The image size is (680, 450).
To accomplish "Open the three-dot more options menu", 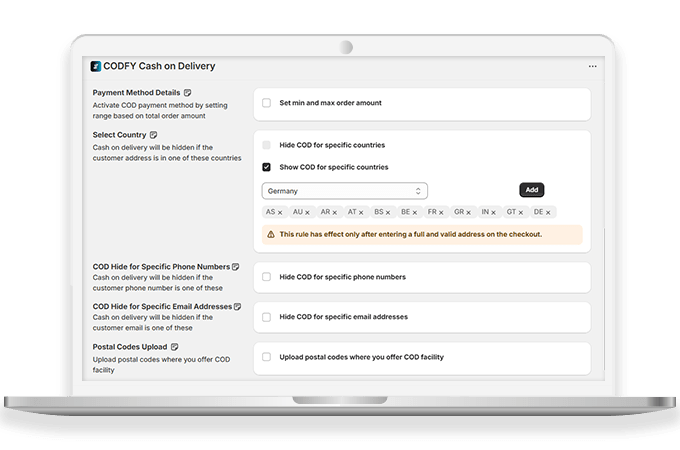I will tap(592, 67).
